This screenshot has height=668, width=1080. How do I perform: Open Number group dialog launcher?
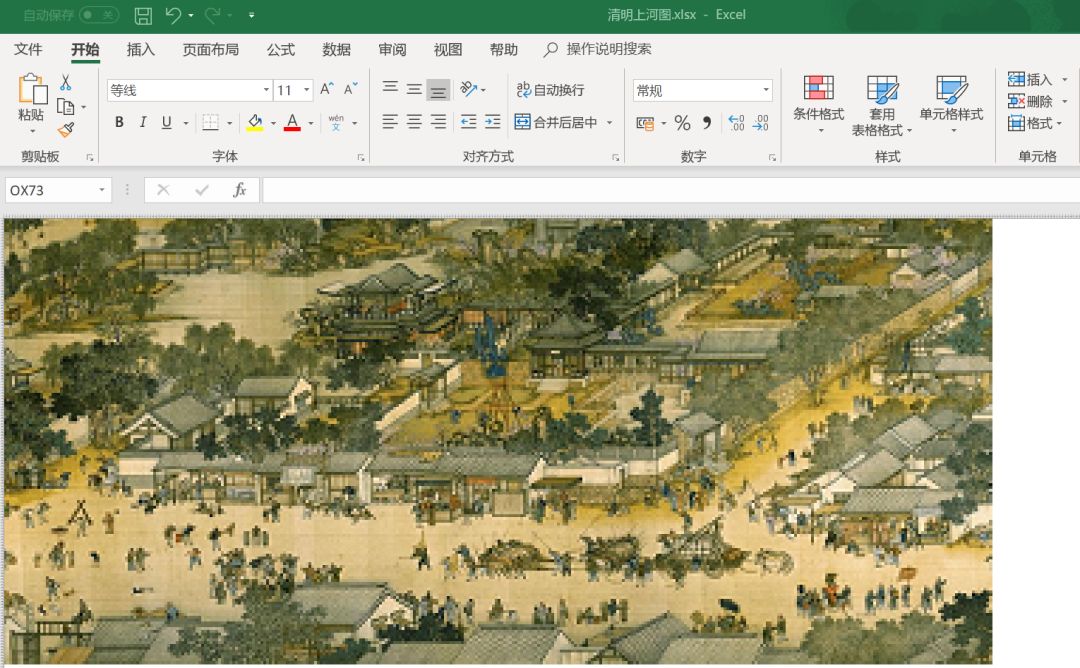(772, 158)
